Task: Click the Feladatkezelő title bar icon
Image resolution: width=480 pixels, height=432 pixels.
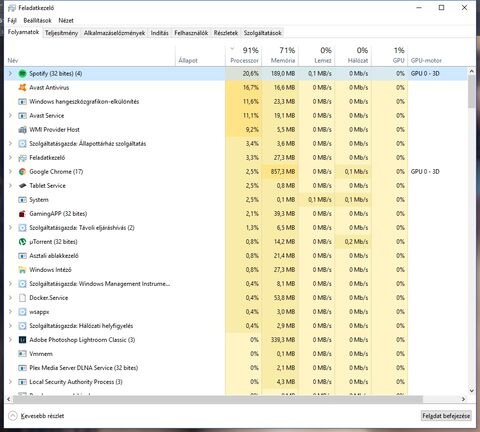Action: [11, 8]
